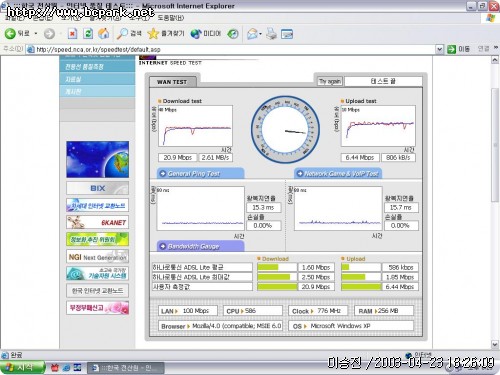Click the Bandwidth Gauge header
Viewport: 500px width, 375px height.
click(201, 246)
